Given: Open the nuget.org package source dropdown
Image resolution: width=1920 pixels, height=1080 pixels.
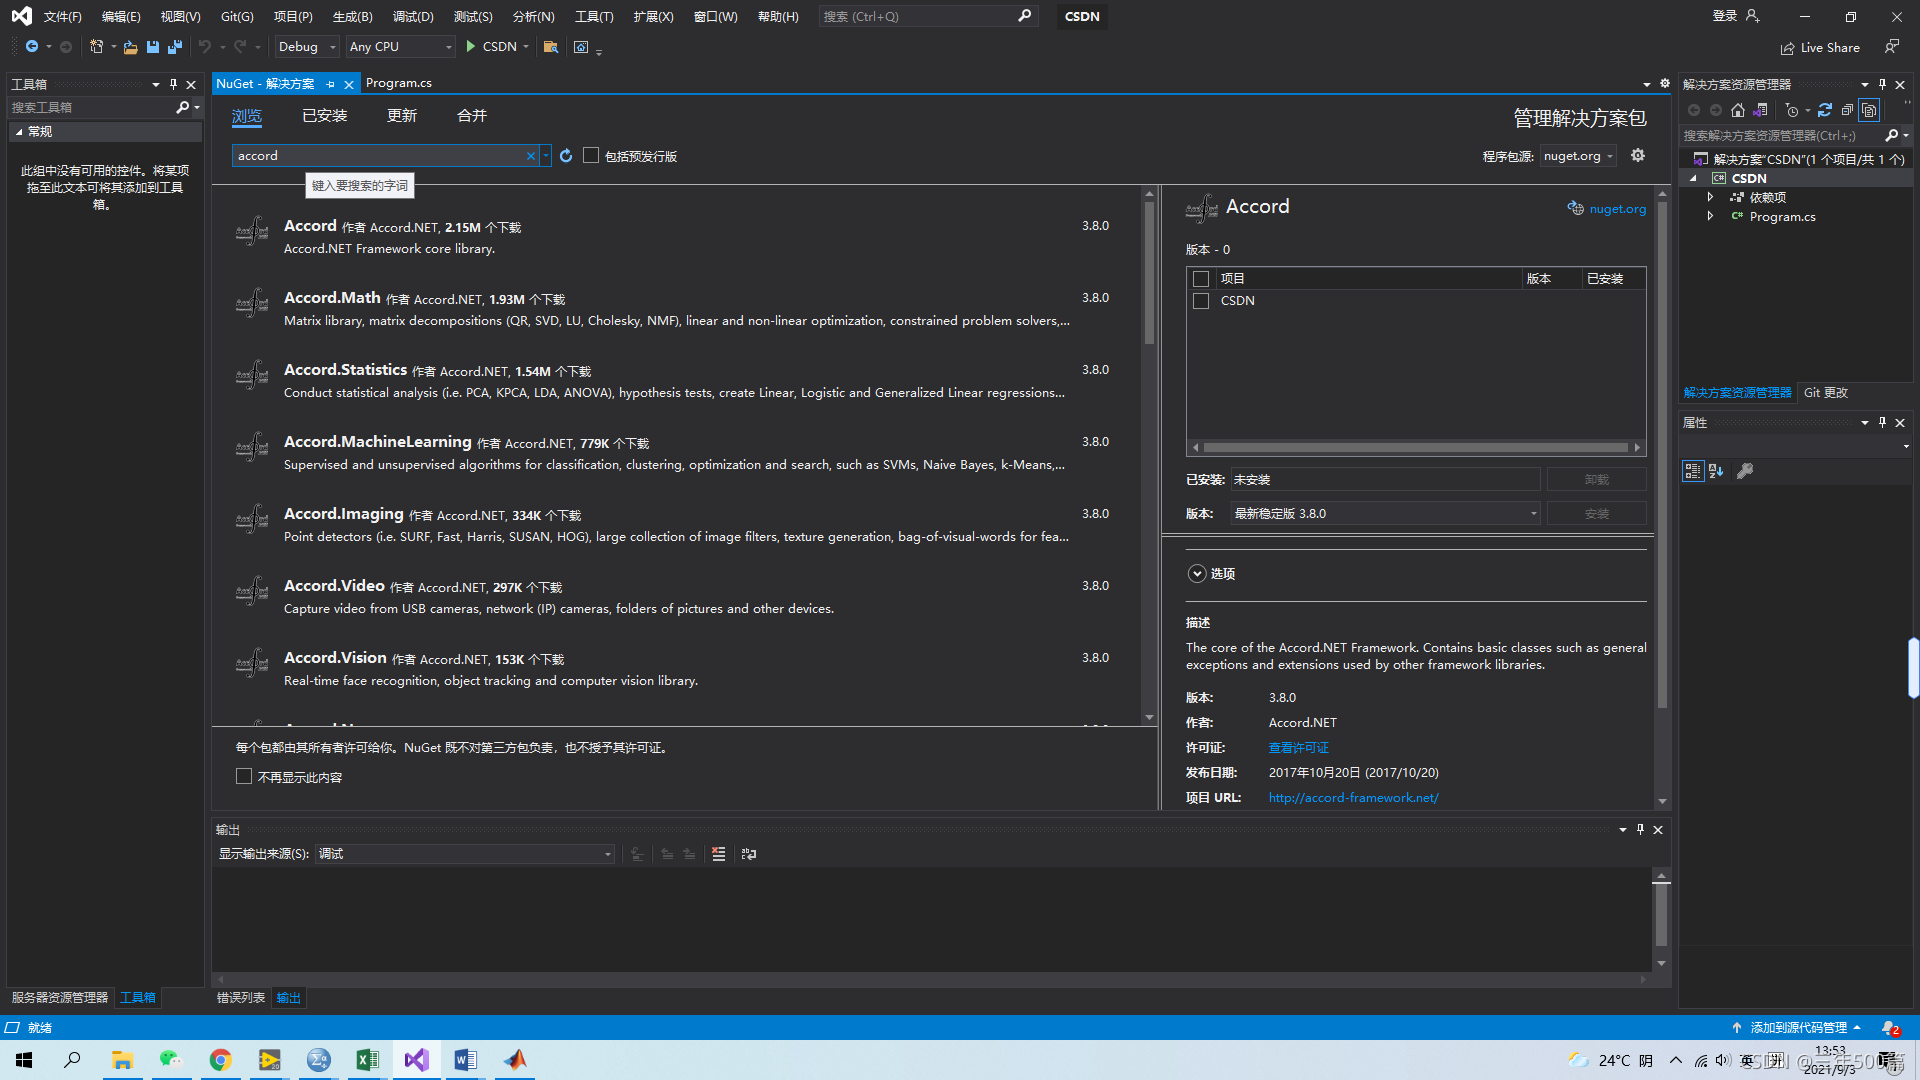Looking at the screenshot, I should pyautogui.click(x=1578, y=156).
